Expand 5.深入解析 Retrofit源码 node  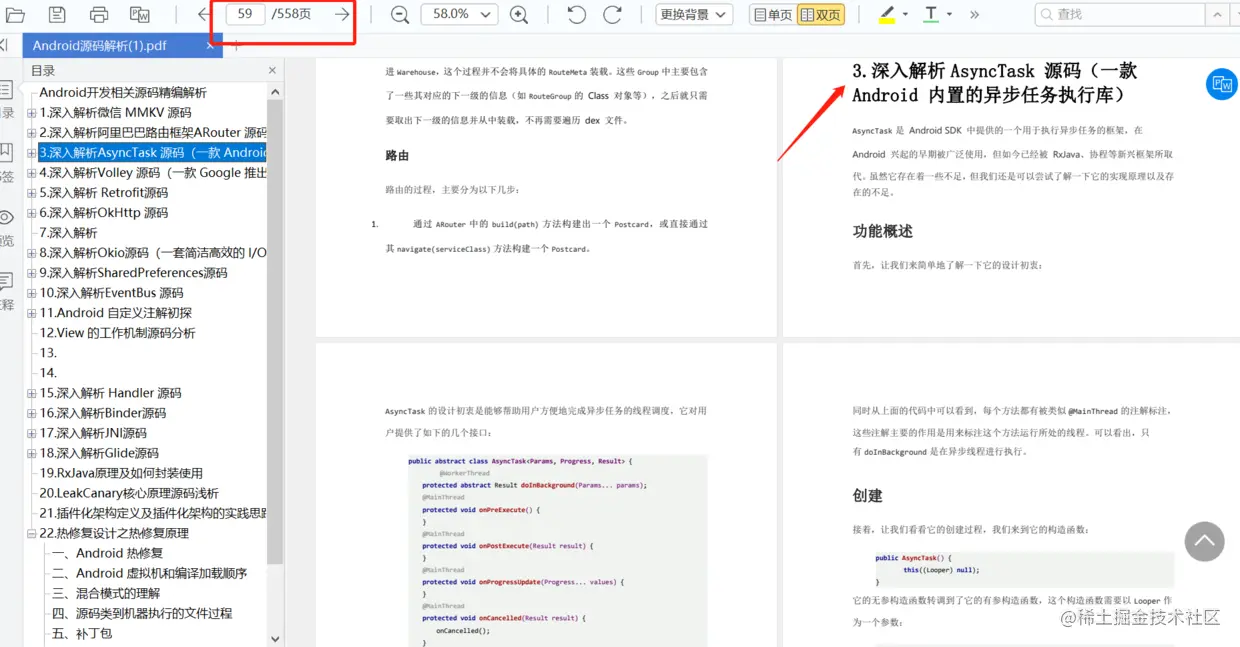(32, 193)
